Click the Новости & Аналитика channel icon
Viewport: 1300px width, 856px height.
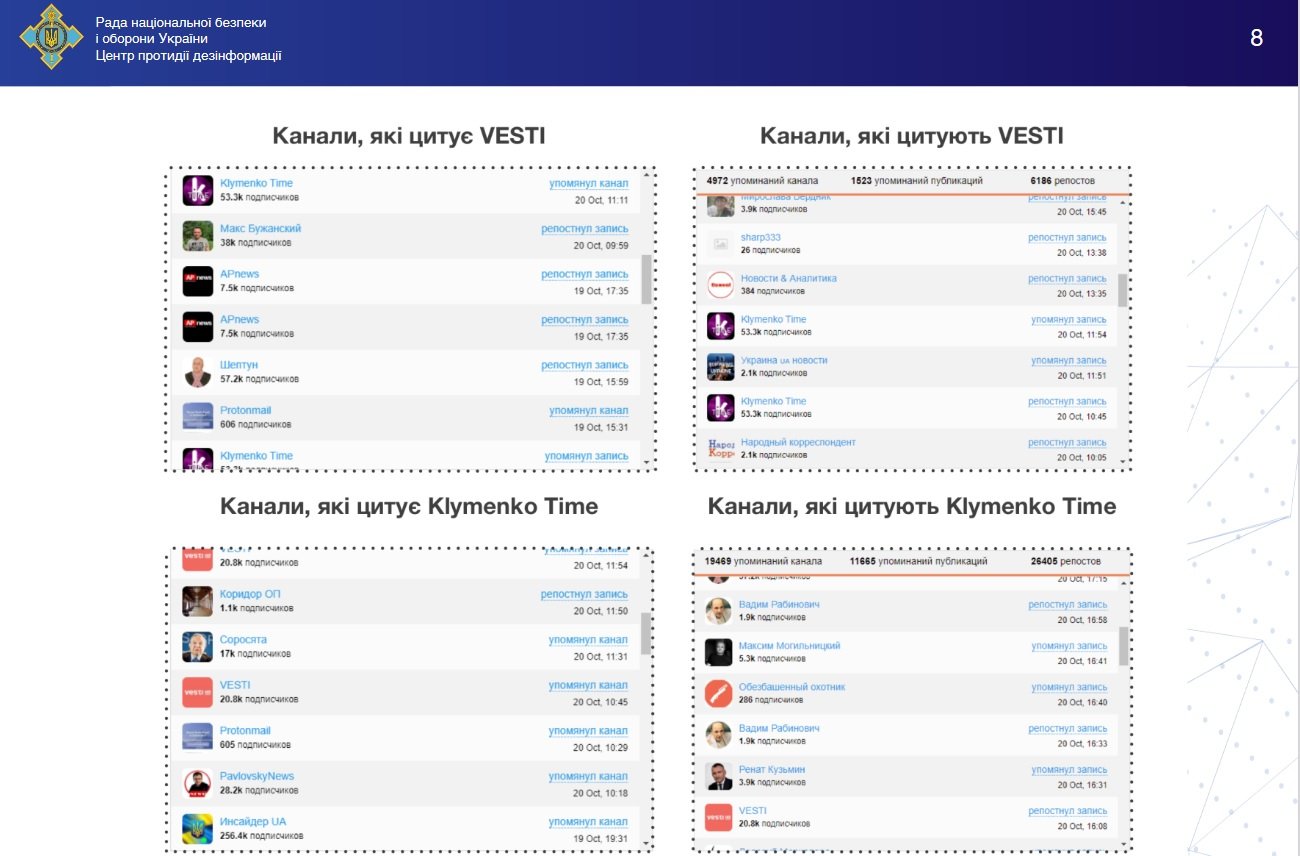[x=720, y=285]
